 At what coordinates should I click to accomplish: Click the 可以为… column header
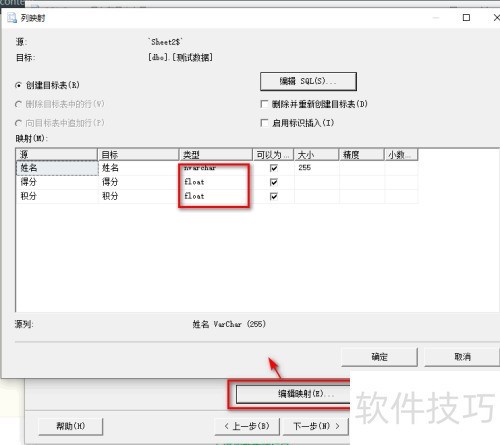pyautogui.click(x=273, y=155)
